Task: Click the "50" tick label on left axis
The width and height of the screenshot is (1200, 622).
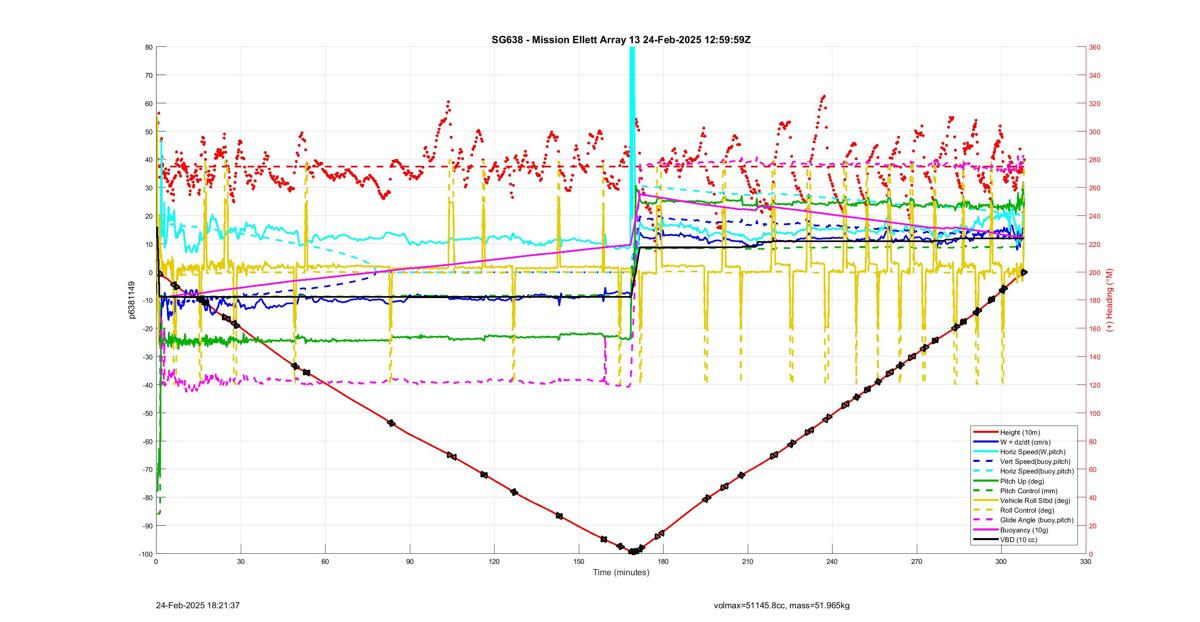Action: [x=148, y=132]
